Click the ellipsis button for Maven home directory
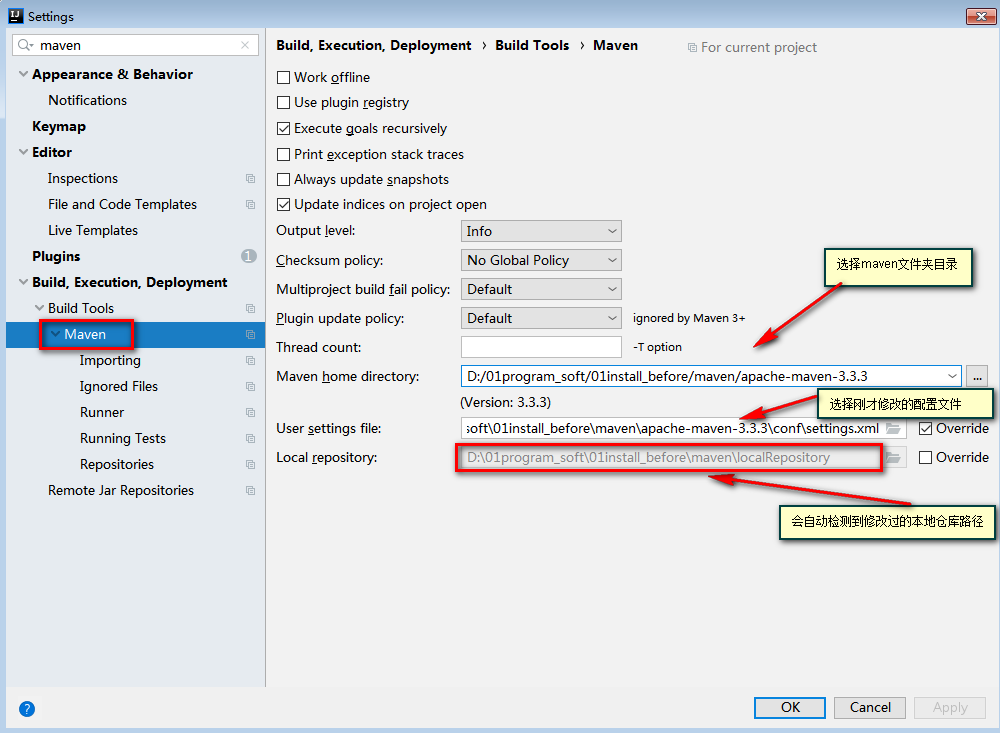Viewport: 1000px width, 733px height. 977,376
